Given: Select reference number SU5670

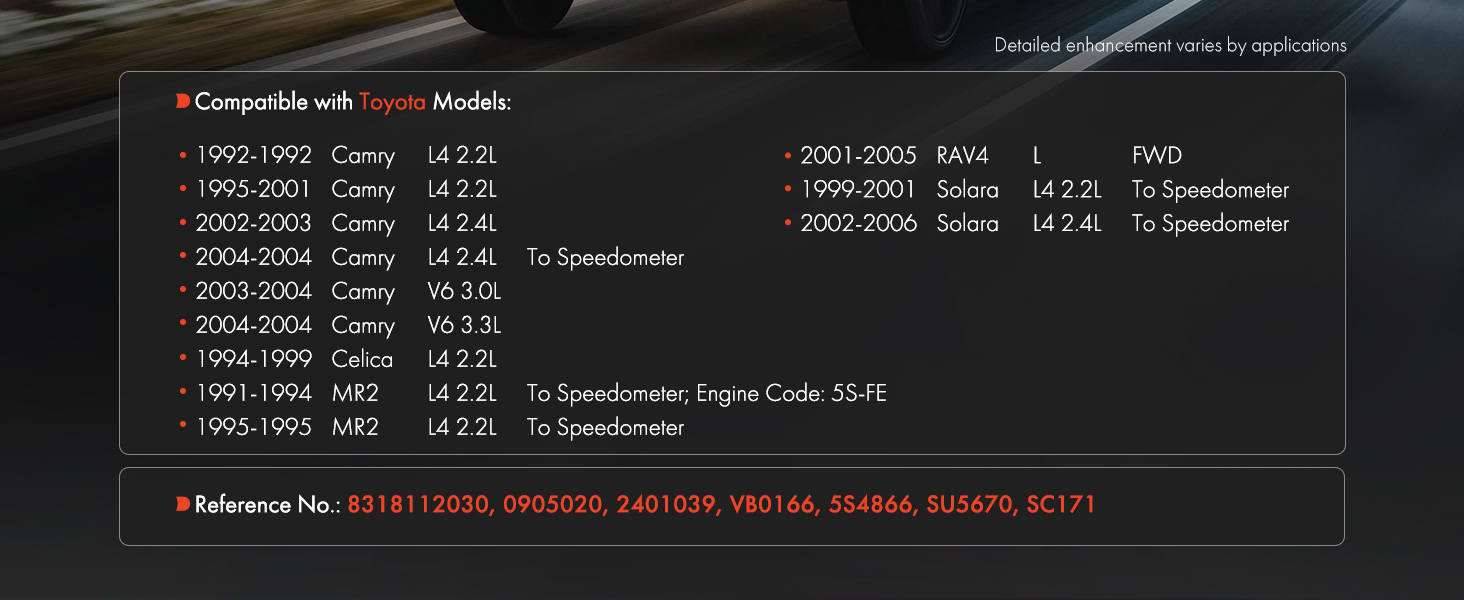Looking at the screenshot, I should coord(969,505).
